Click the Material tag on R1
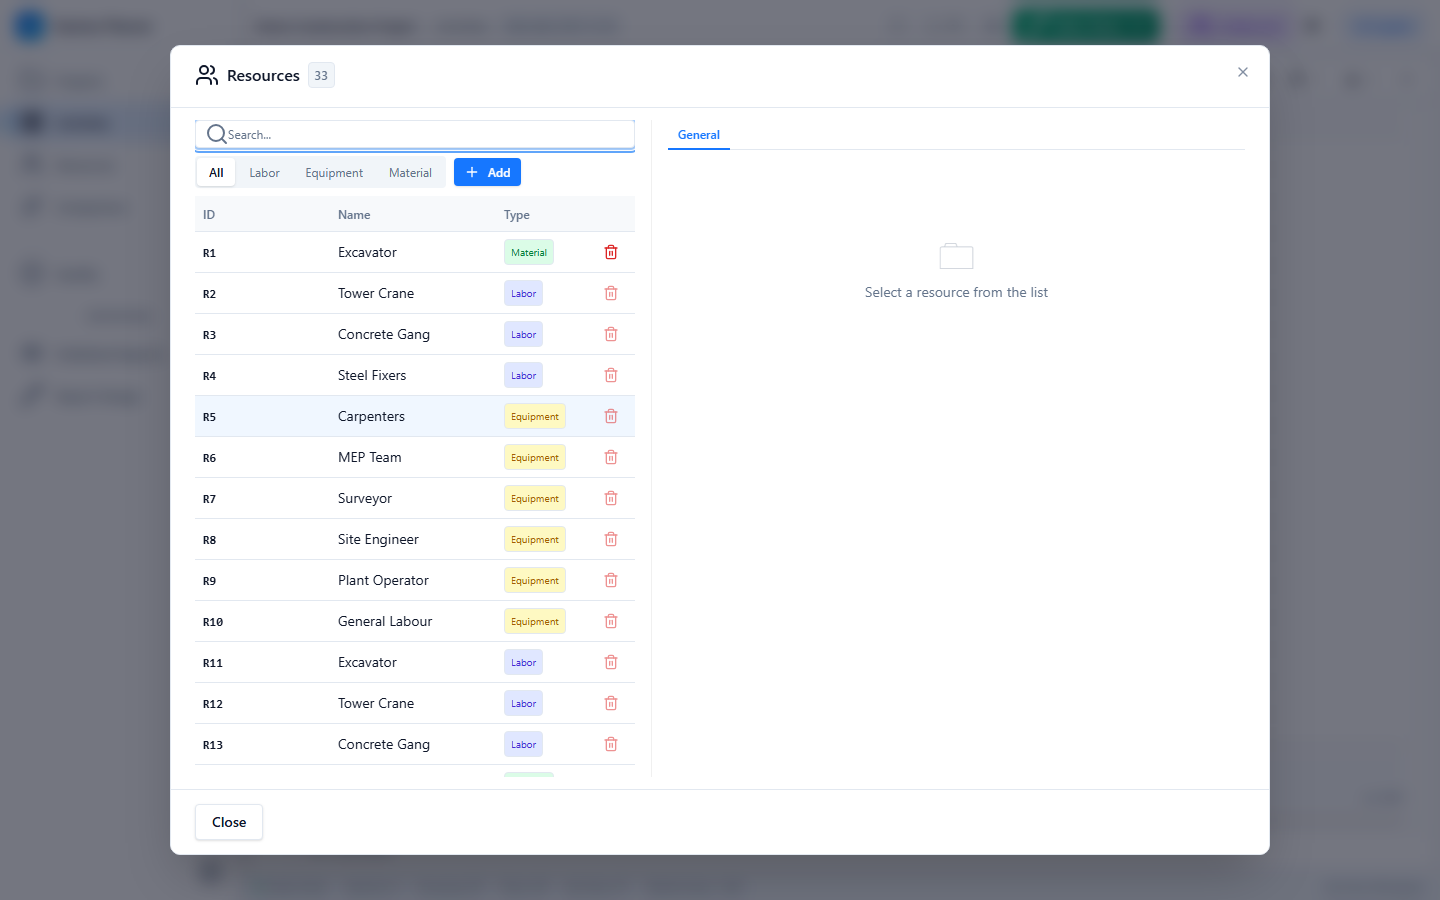The image size is (1440, 900). 529,252
